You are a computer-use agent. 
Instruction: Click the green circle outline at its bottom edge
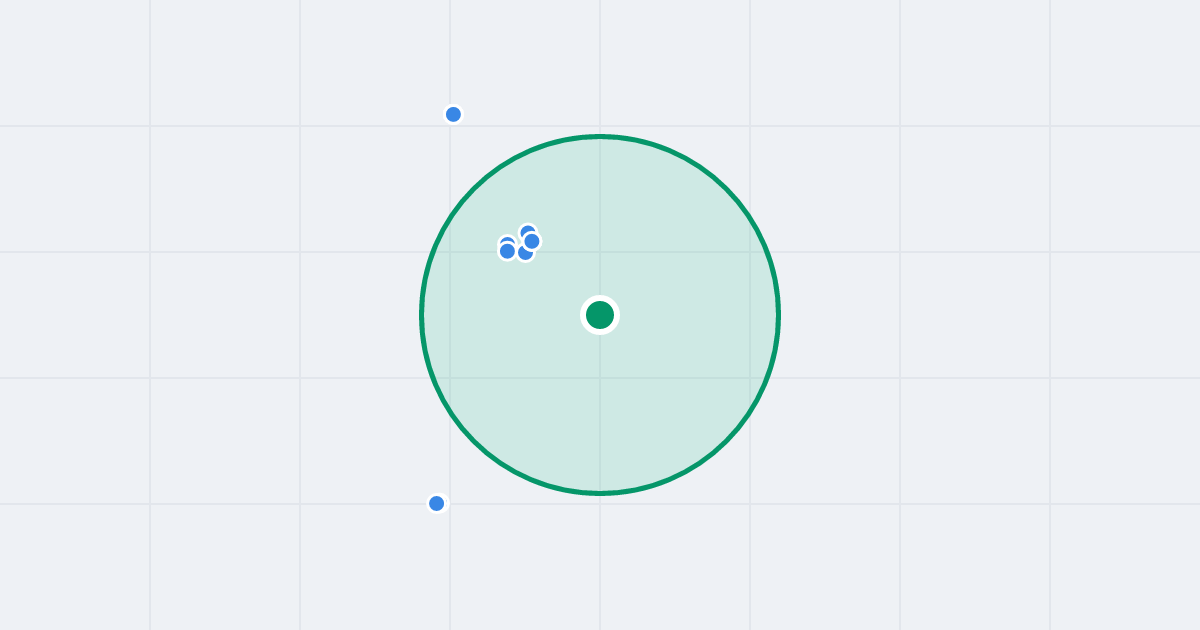tap(600, 493)
